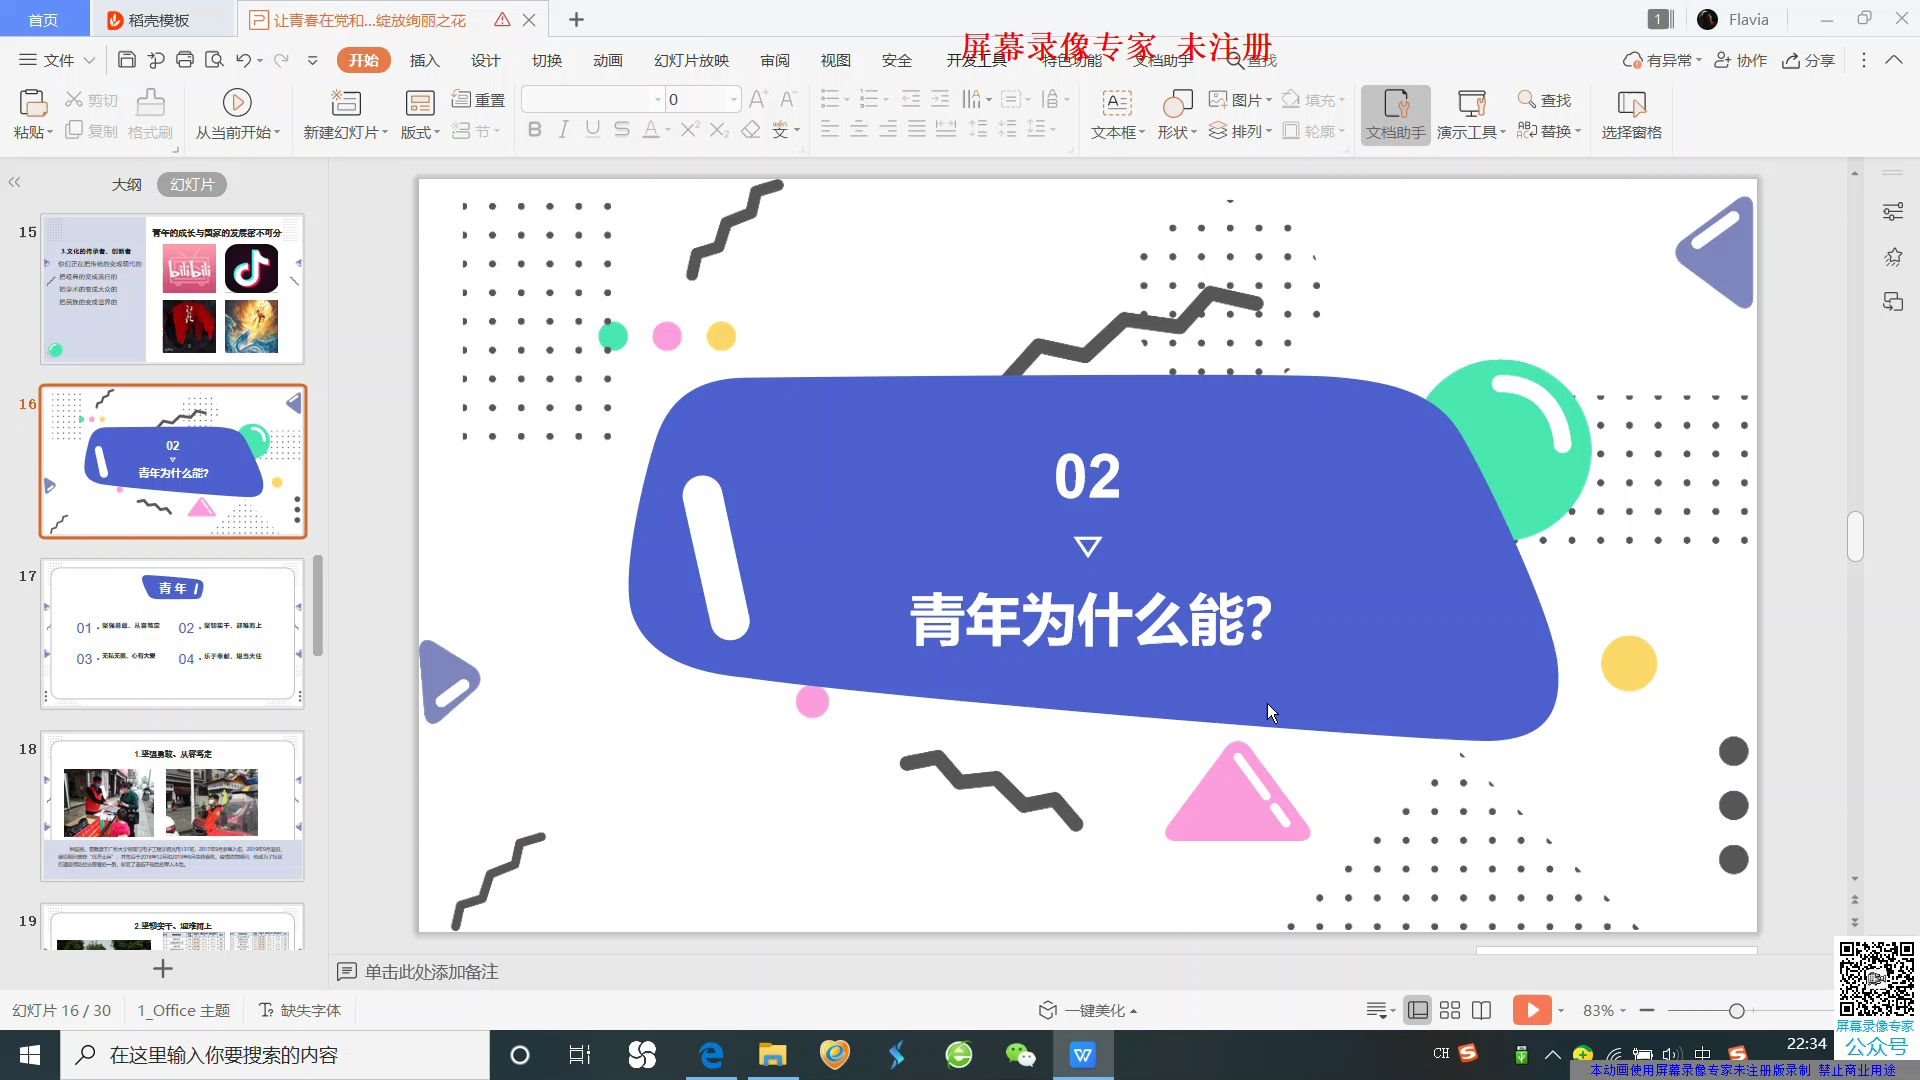Click the Selection Pane (选择窗格) icon
This screenshot has width=1920, height=1080.
[x=1631, y=103]
